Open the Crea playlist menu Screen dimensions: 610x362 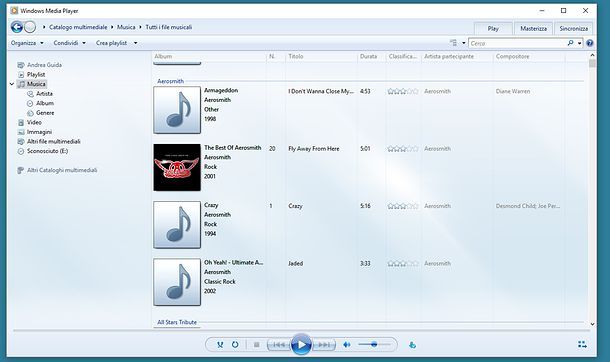[111, 43]
